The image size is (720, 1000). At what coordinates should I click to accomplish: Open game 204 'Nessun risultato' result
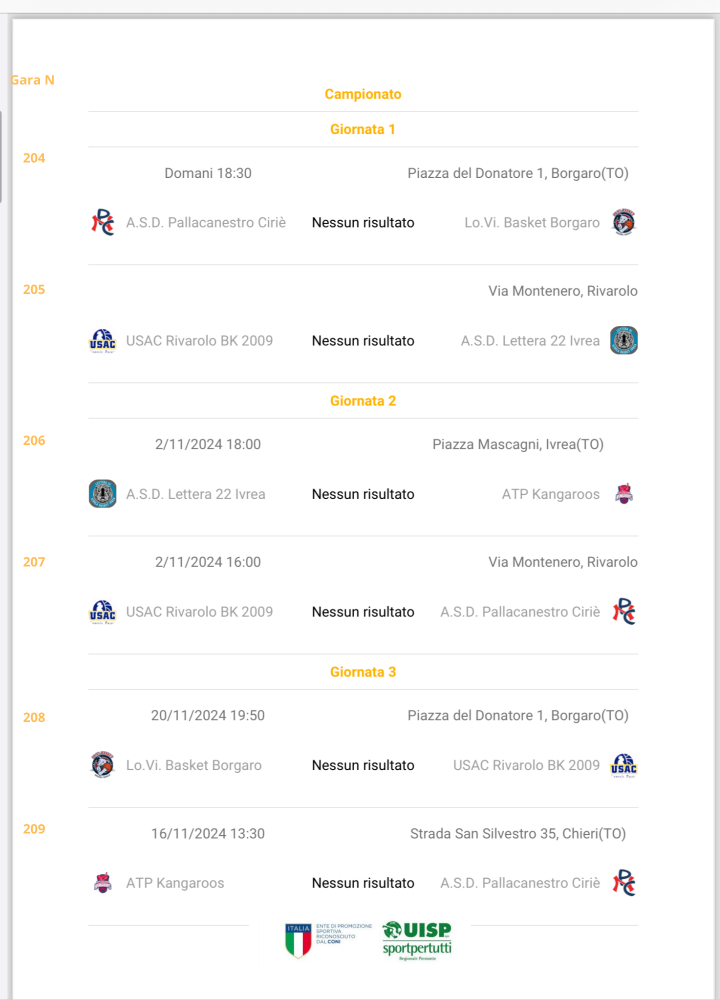coord(363,222)
